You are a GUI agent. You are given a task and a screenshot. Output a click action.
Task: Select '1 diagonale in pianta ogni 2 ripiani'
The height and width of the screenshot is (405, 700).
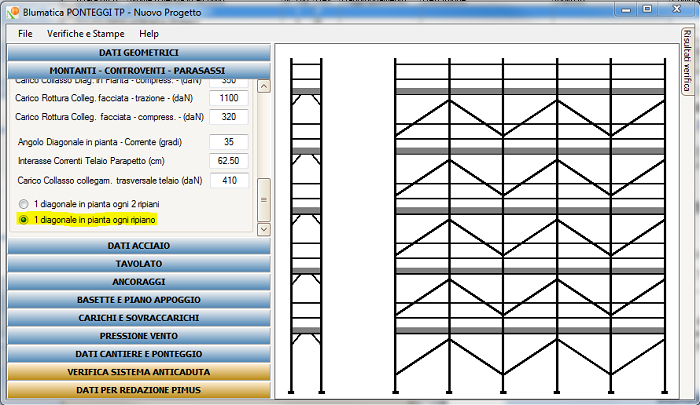24,203
